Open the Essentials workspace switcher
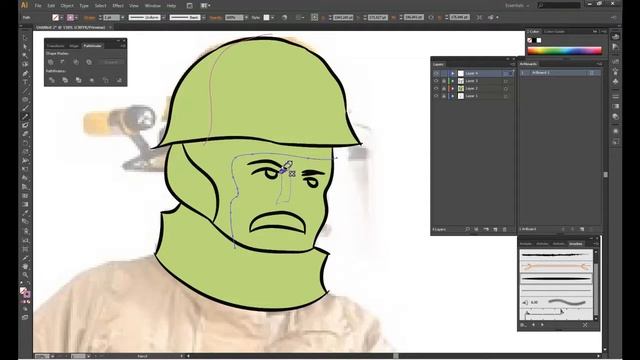The image size is (640, 360). [517, 6]
